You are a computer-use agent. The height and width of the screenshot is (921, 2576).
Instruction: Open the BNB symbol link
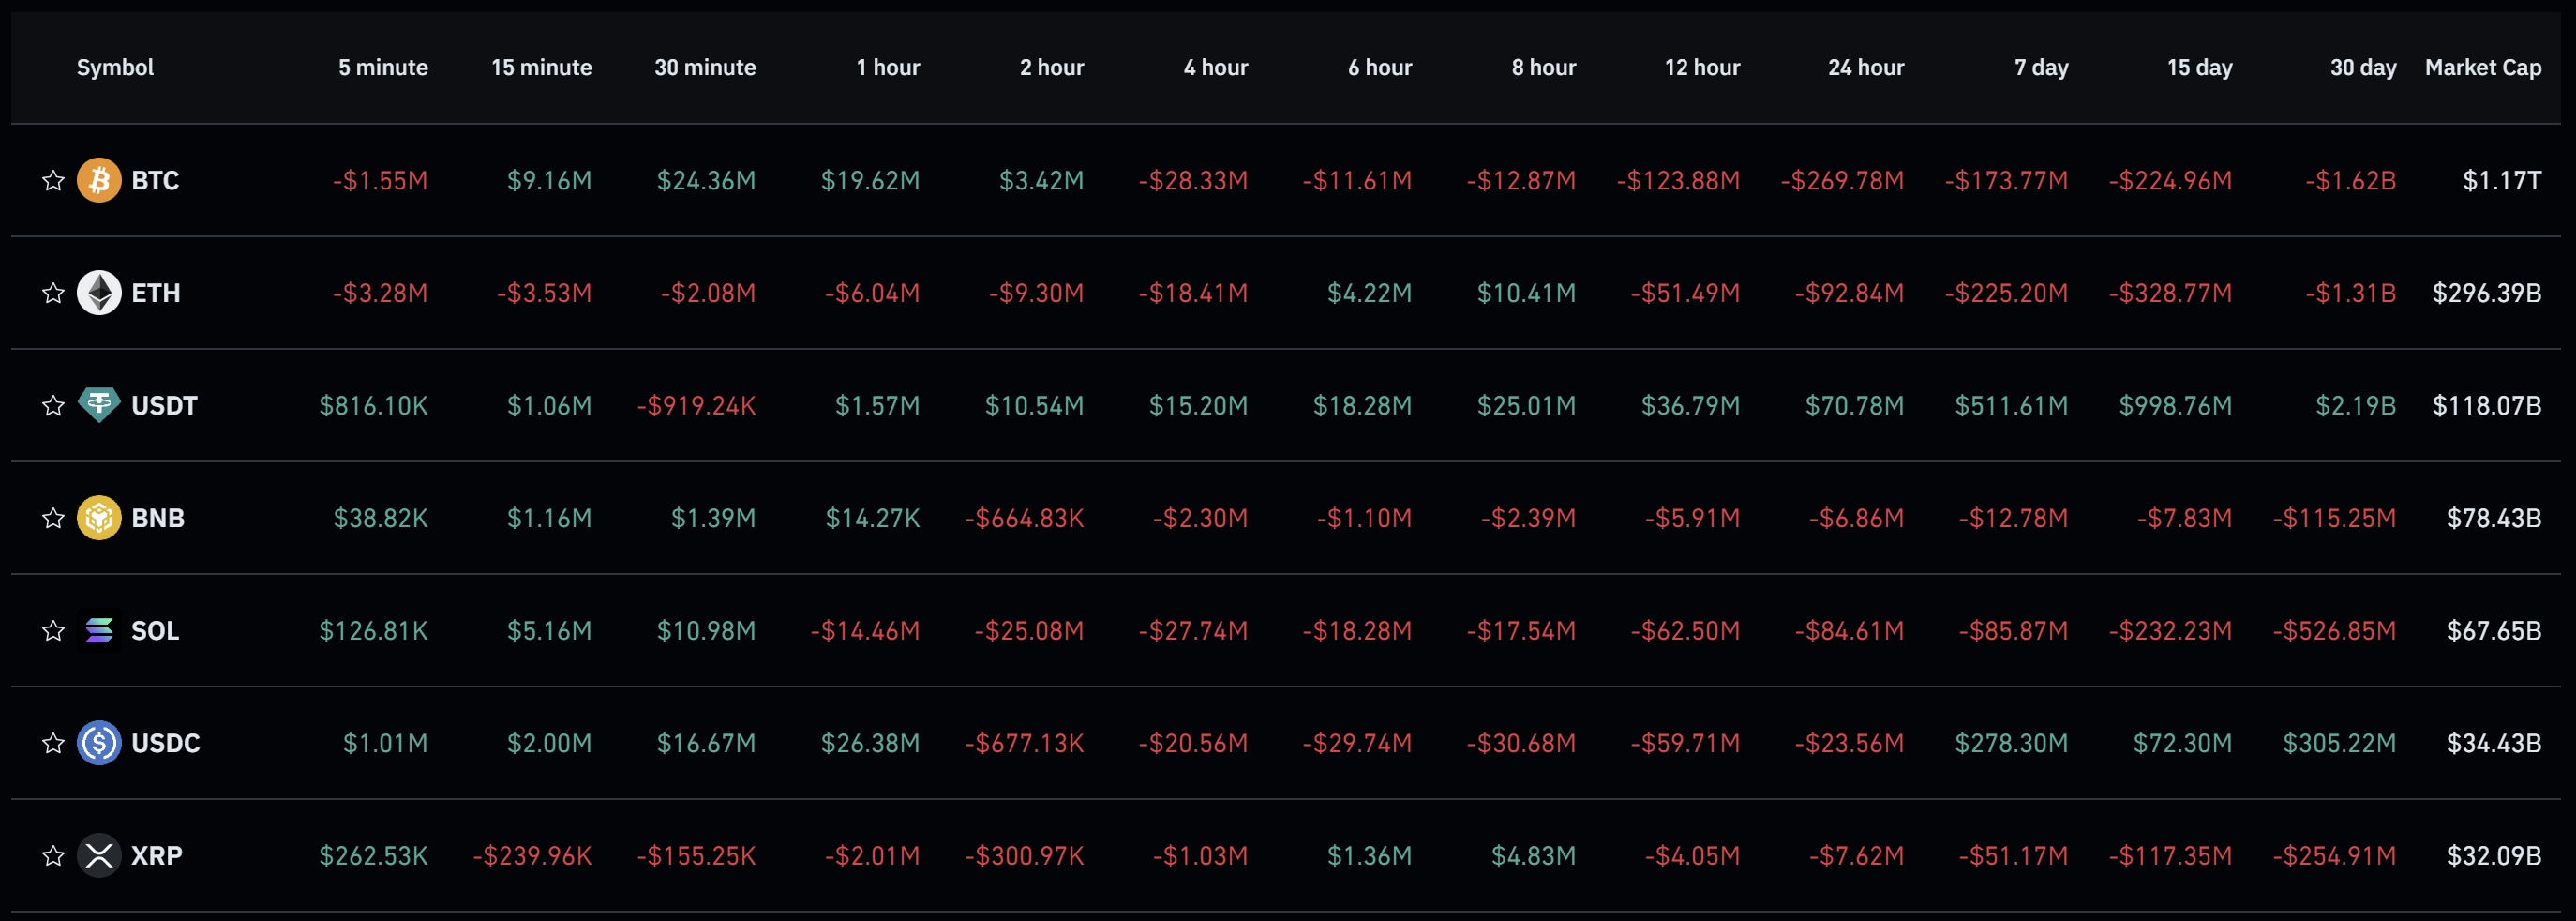[158, 518]
